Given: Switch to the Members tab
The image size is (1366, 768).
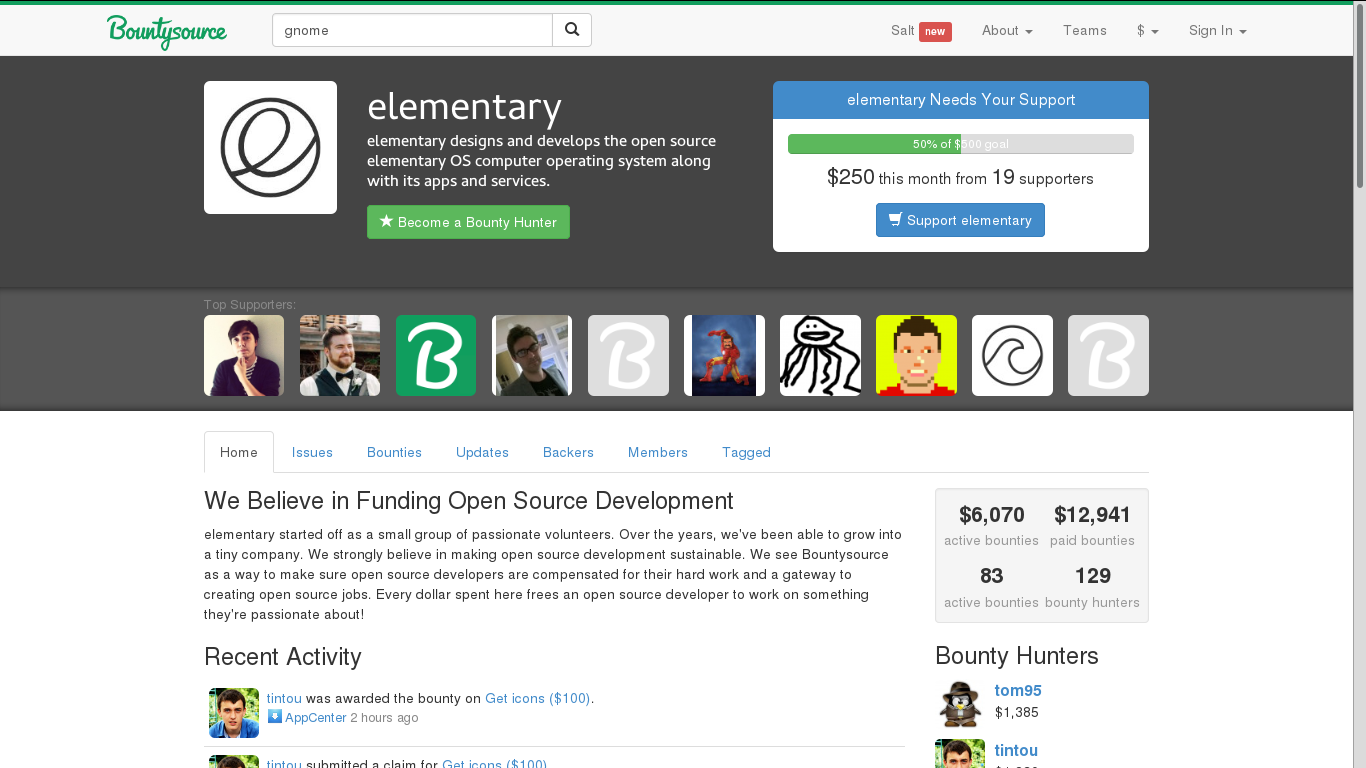Looking at the screenshot, I should coord(658,452).
